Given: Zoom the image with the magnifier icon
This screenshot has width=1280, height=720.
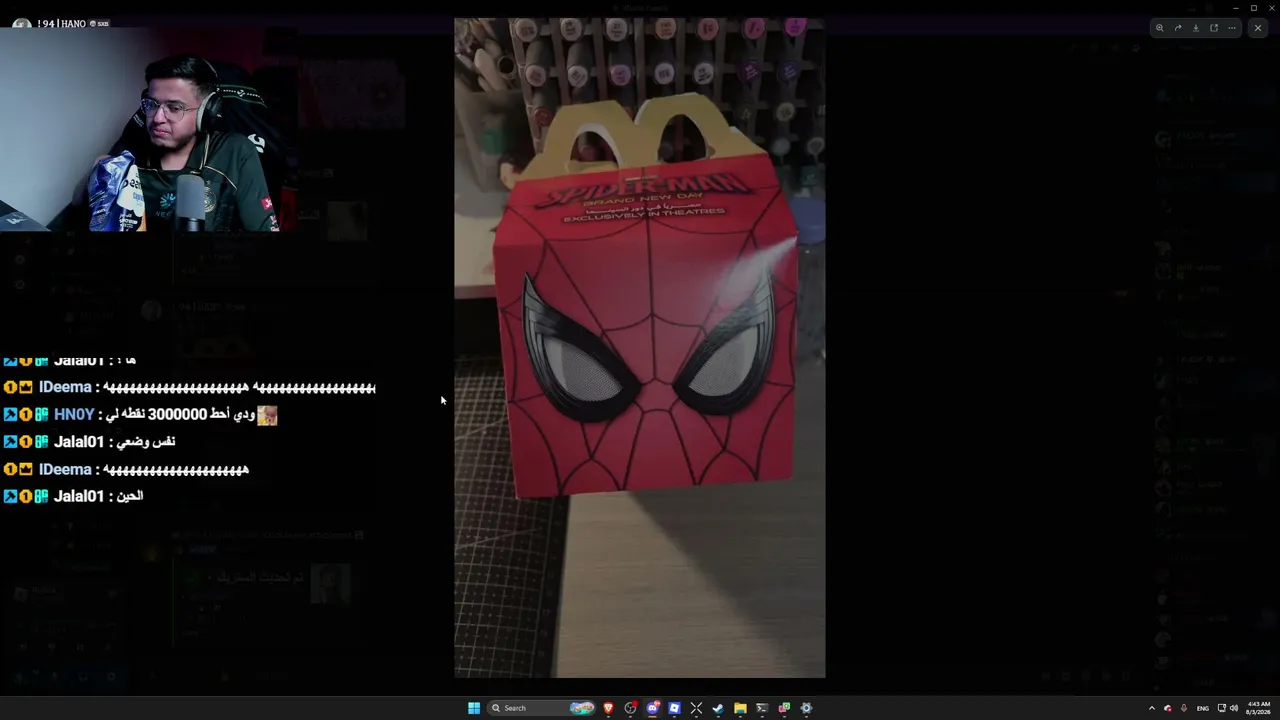Looking at the screenshot, I should pyautogui.click(x=1159, y=28).
